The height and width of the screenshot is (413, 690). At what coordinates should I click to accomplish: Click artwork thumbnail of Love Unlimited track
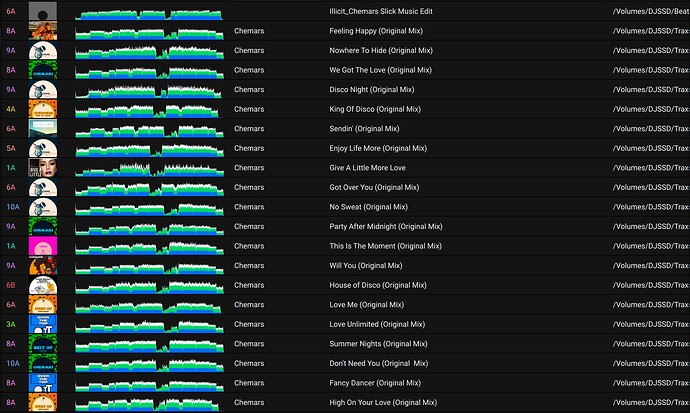[42, 324]
